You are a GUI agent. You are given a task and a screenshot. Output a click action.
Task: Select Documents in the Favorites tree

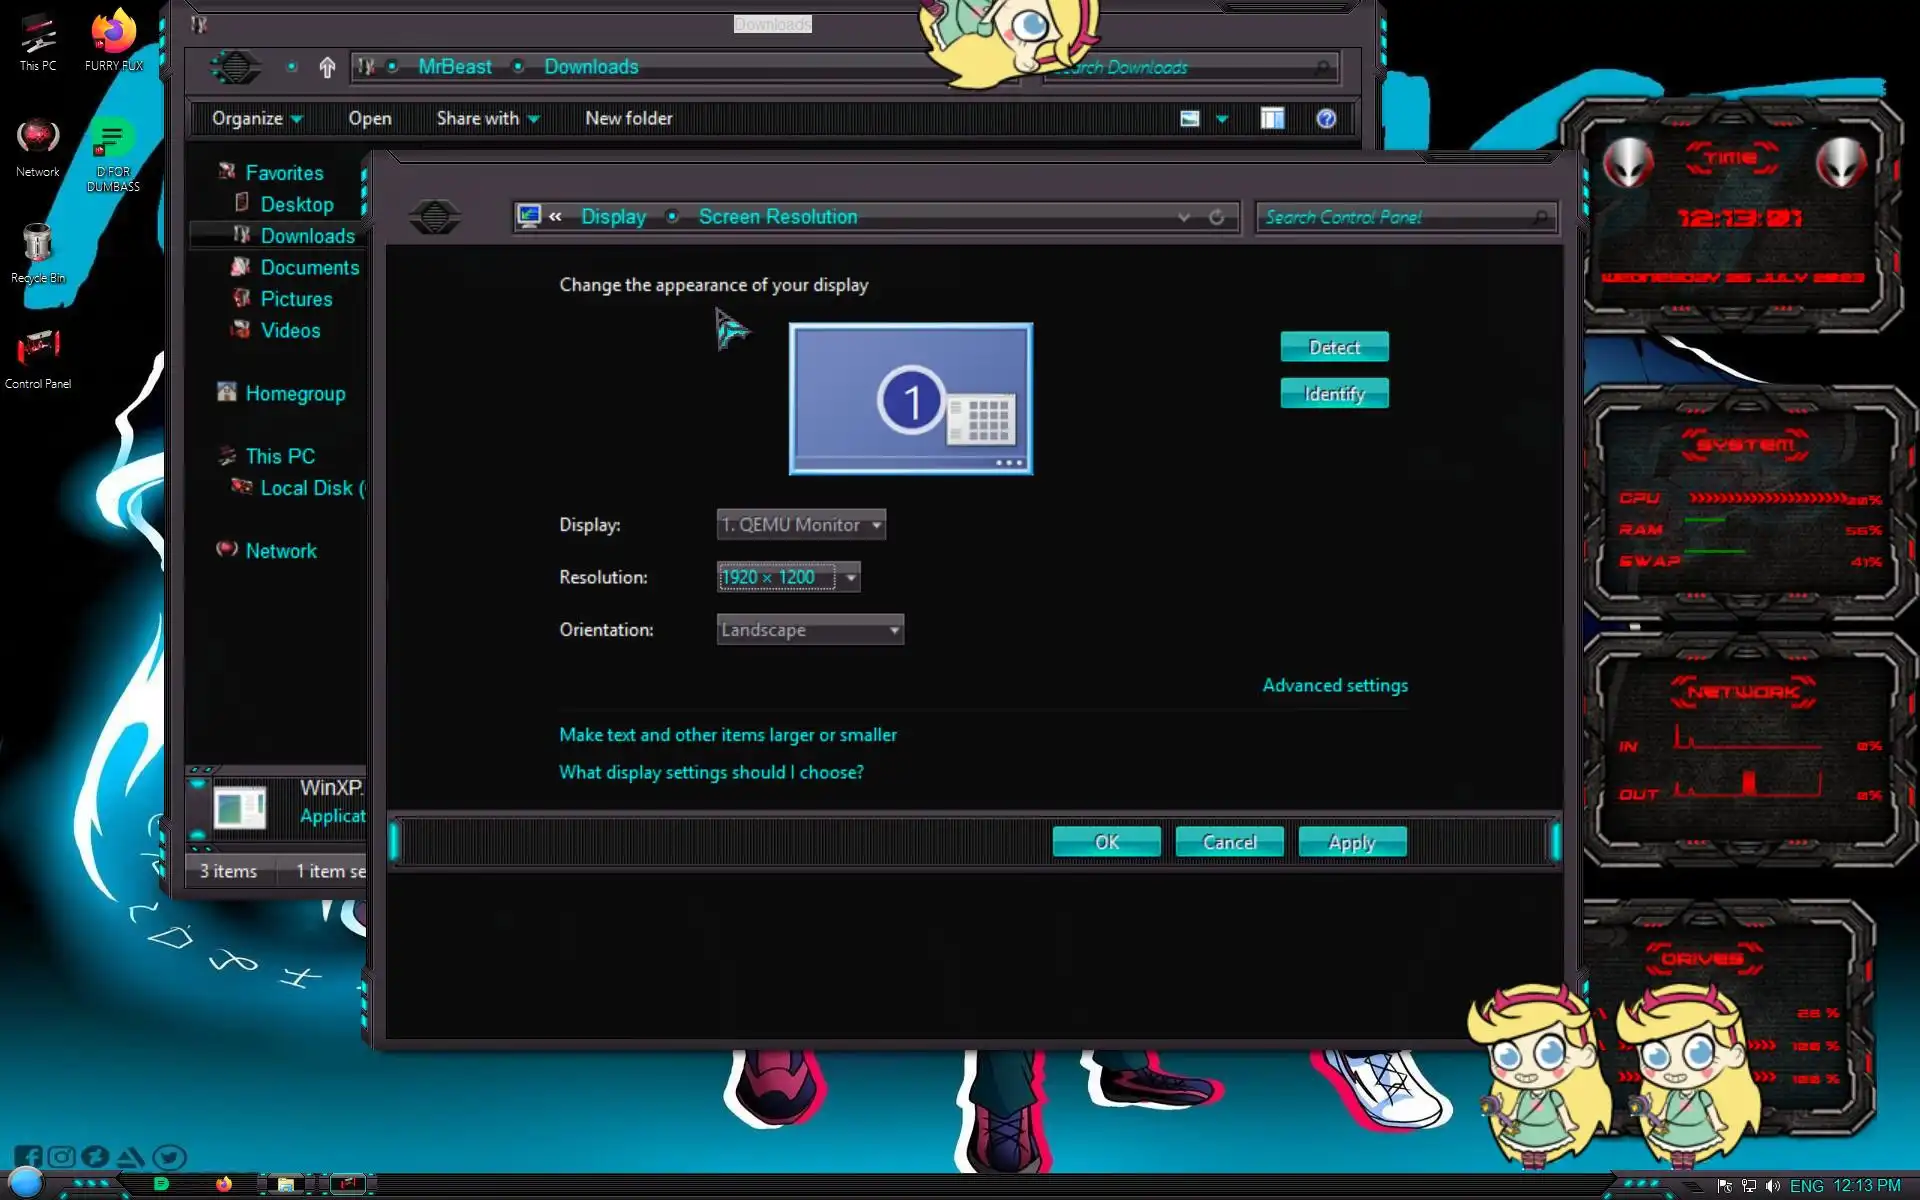pos(309,268)
